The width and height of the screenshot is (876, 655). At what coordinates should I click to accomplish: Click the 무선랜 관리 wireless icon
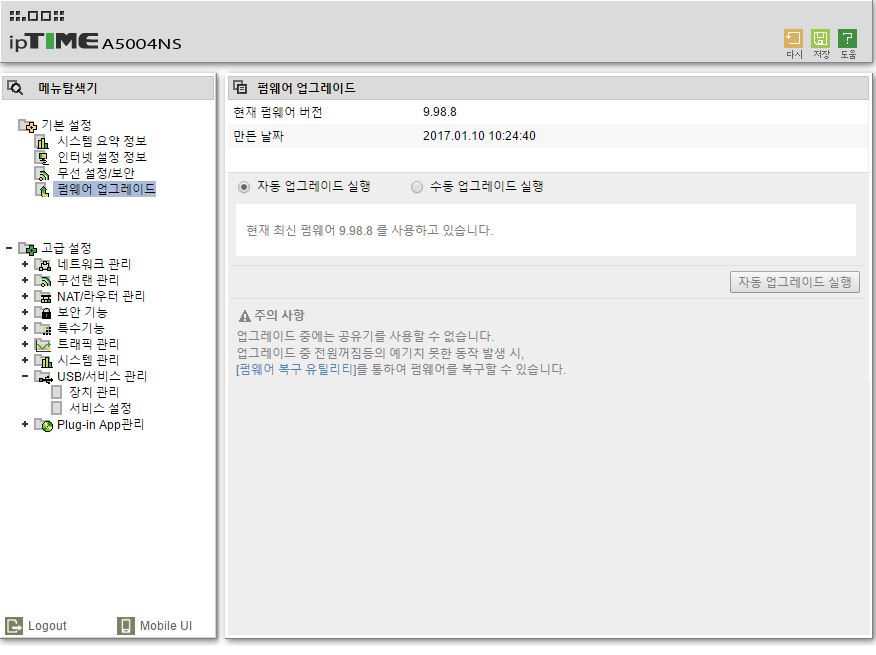click(43, 281)
